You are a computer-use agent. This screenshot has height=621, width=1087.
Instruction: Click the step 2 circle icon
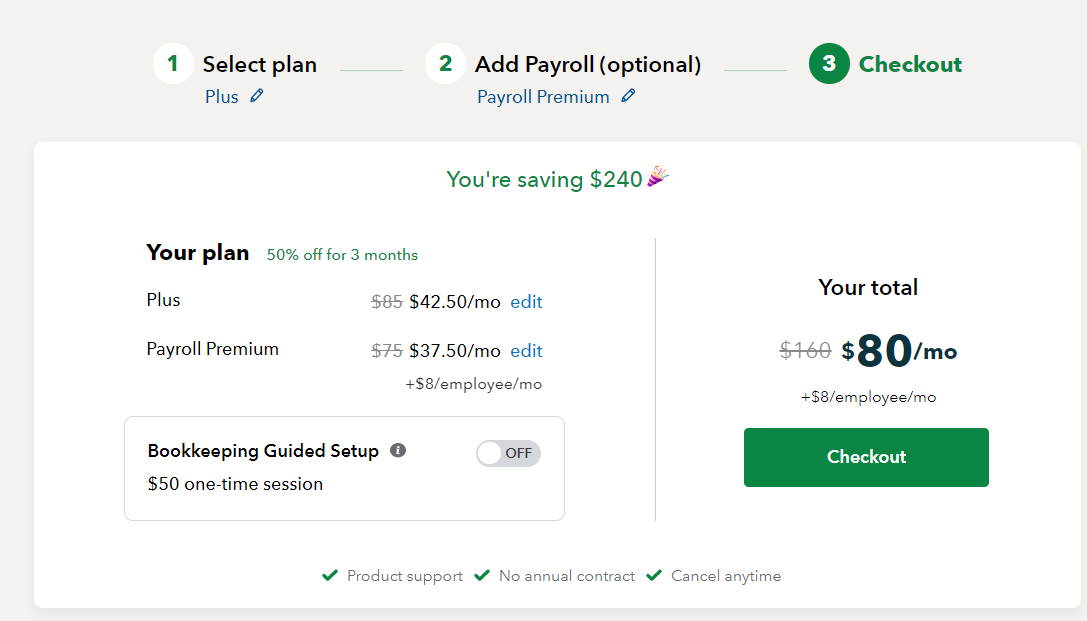[x=445, y=64]
